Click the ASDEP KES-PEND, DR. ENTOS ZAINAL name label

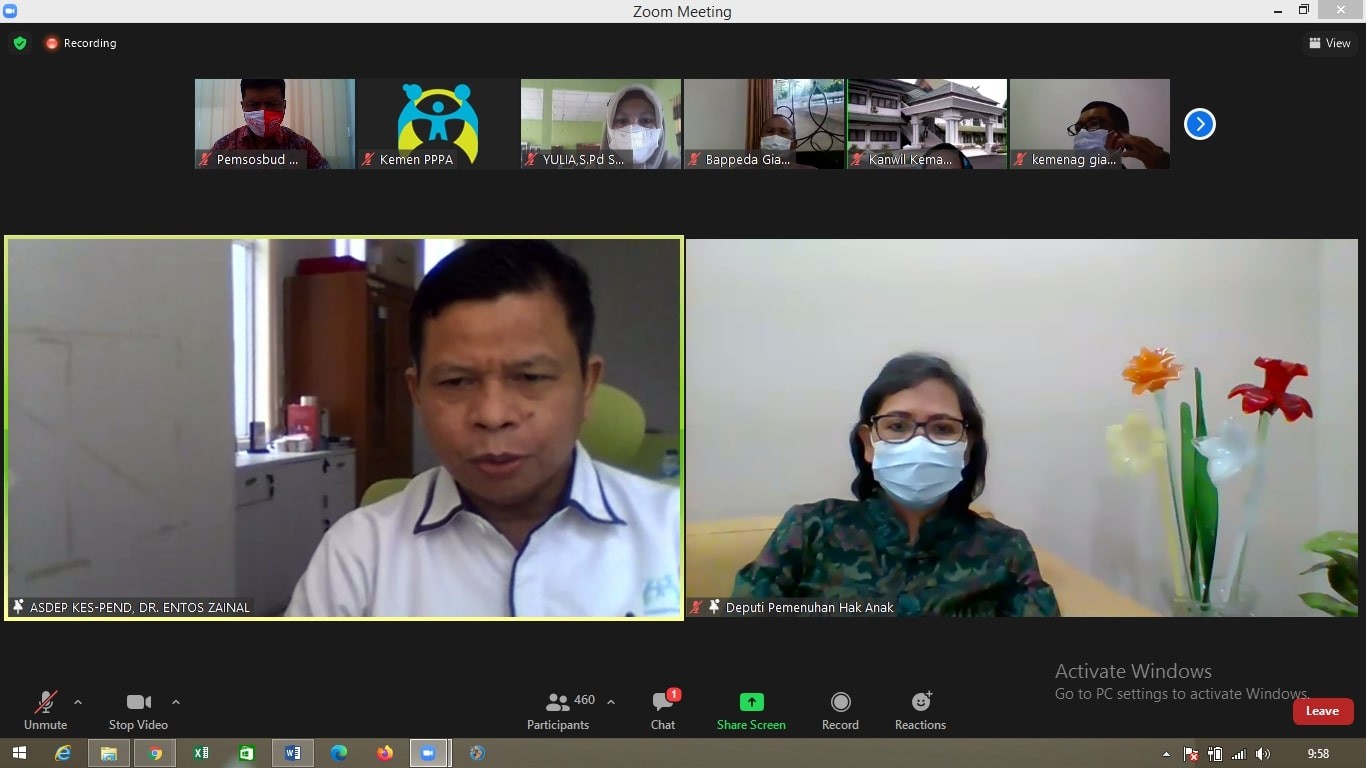140,607
